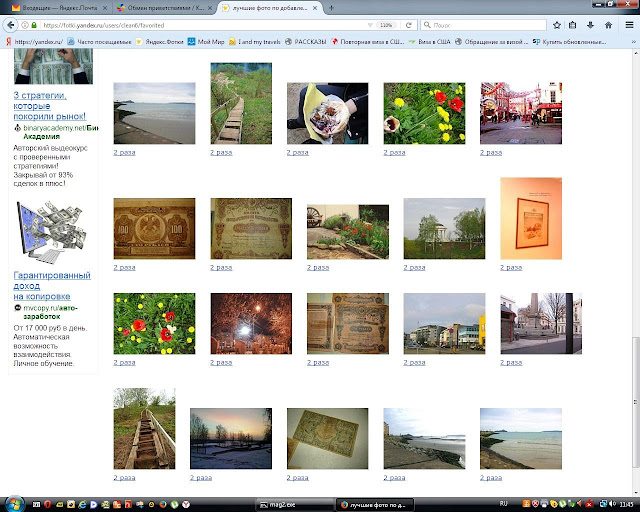Open the rotunda among birch trees photo
640x512 pixels.
tap(444, 229)
